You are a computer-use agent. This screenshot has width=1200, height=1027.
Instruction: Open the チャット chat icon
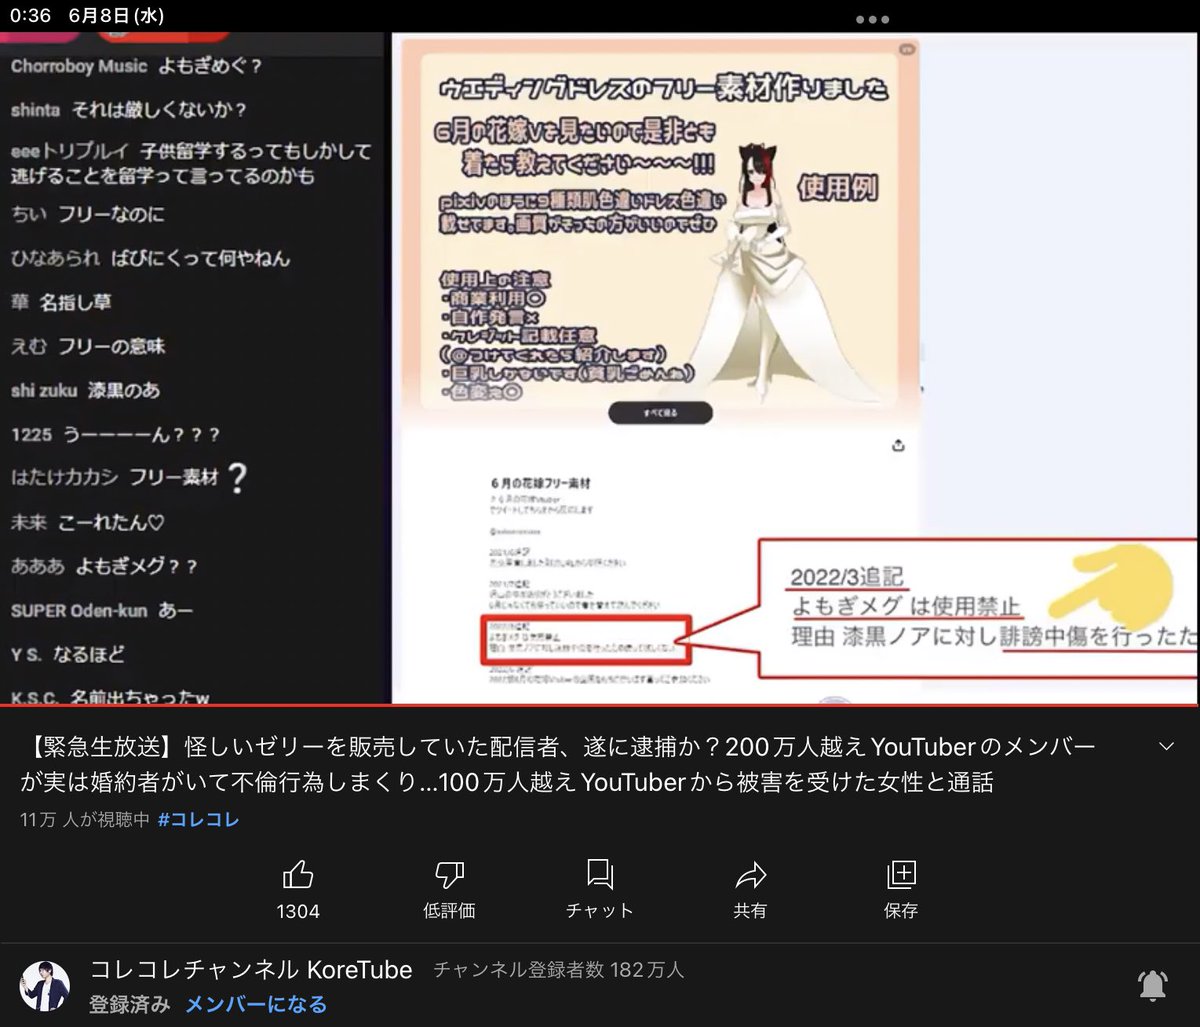[600, 875]
